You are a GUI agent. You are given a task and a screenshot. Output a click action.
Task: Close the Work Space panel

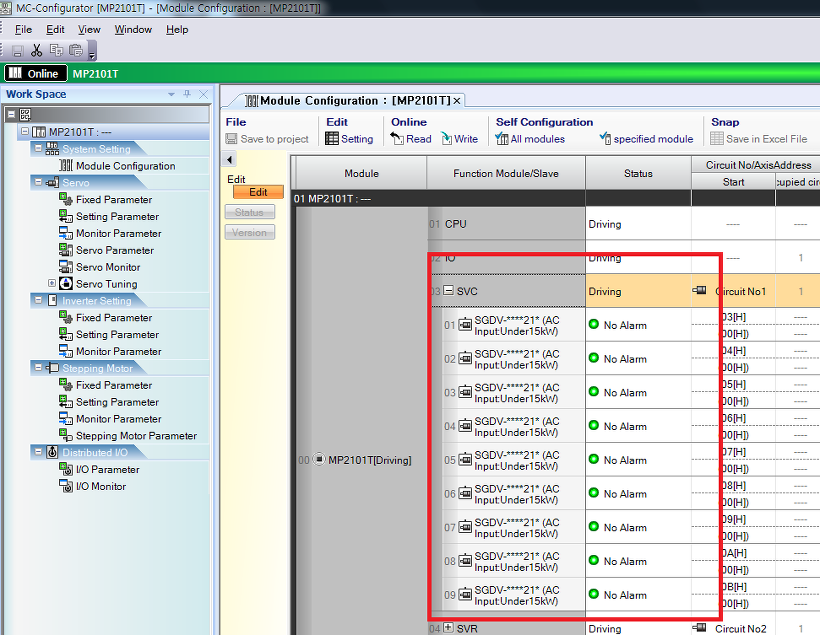point(203,94)
